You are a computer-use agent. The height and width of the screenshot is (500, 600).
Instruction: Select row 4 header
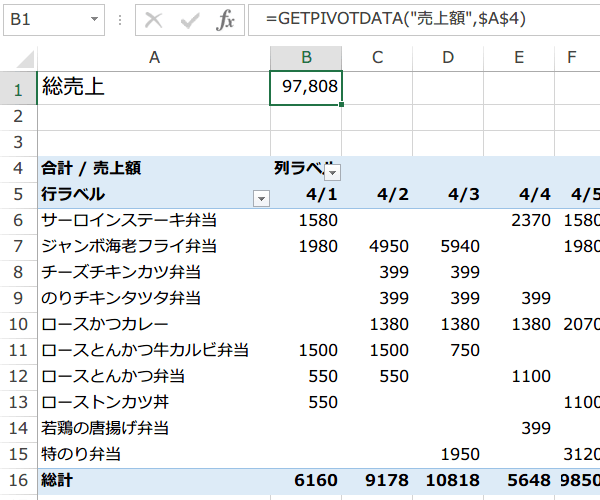tap(18, 169)
